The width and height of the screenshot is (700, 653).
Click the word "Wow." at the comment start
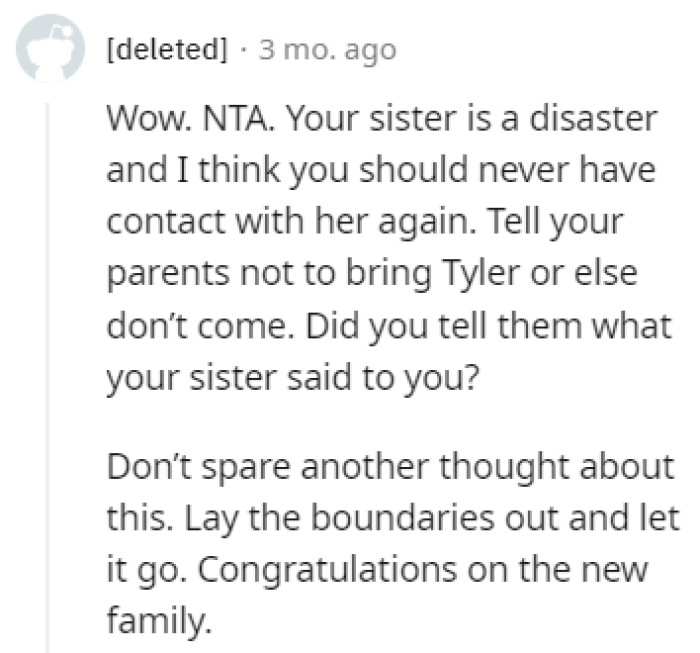[141, 119]
